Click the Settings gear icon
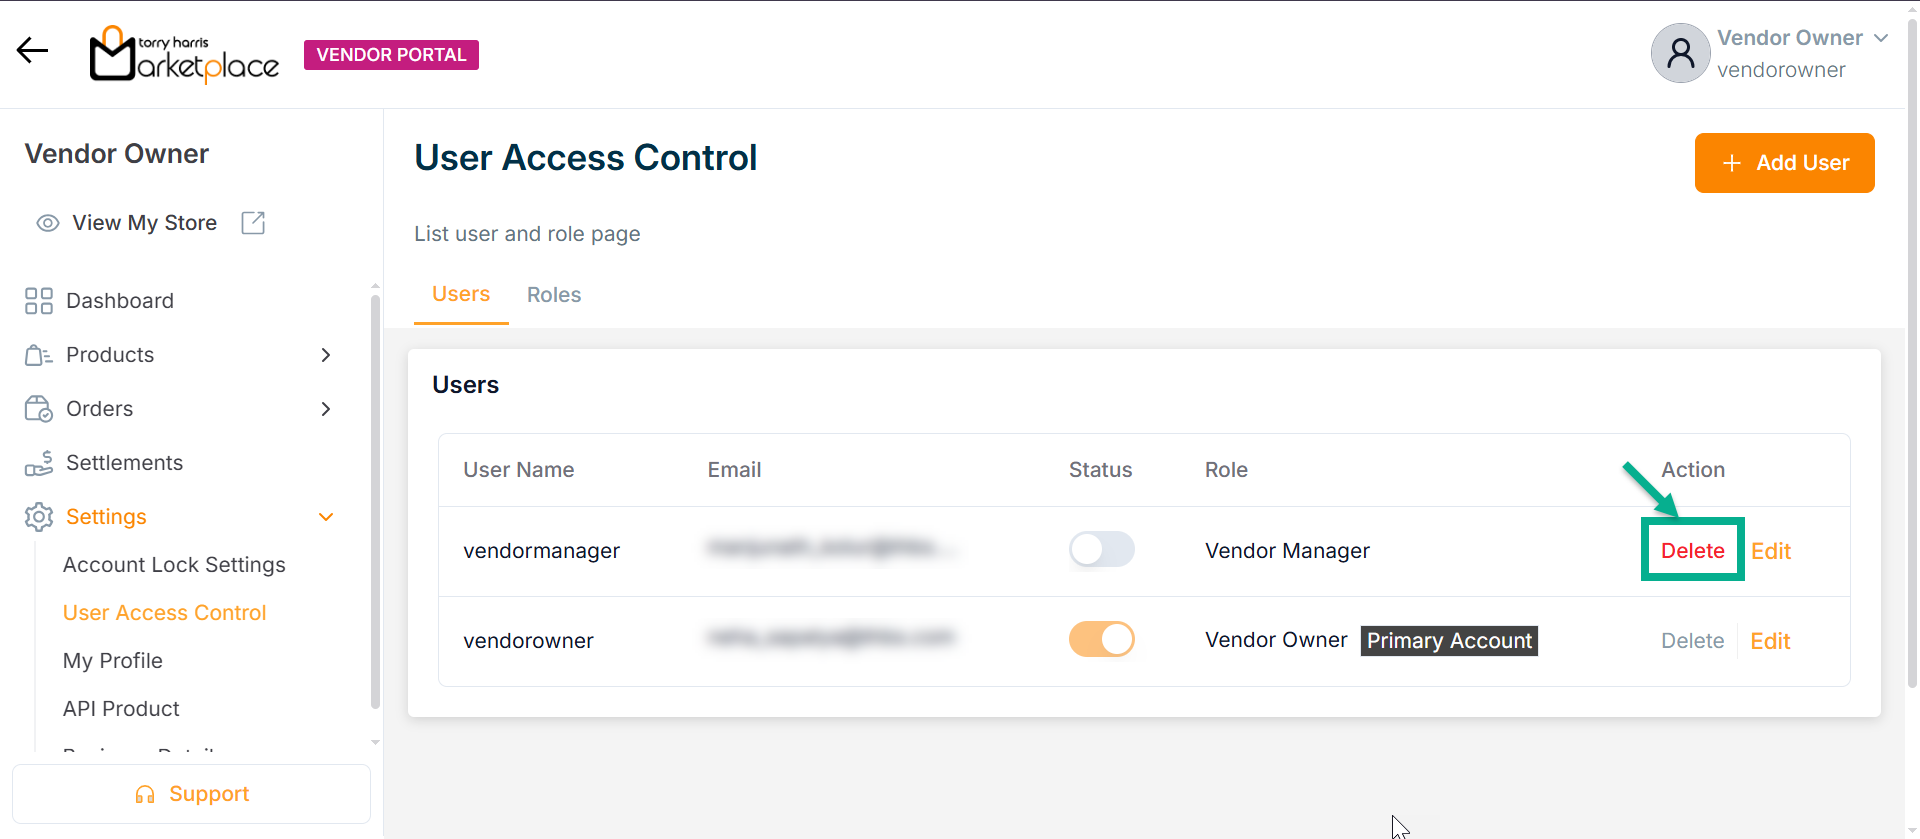 point(39,517)
